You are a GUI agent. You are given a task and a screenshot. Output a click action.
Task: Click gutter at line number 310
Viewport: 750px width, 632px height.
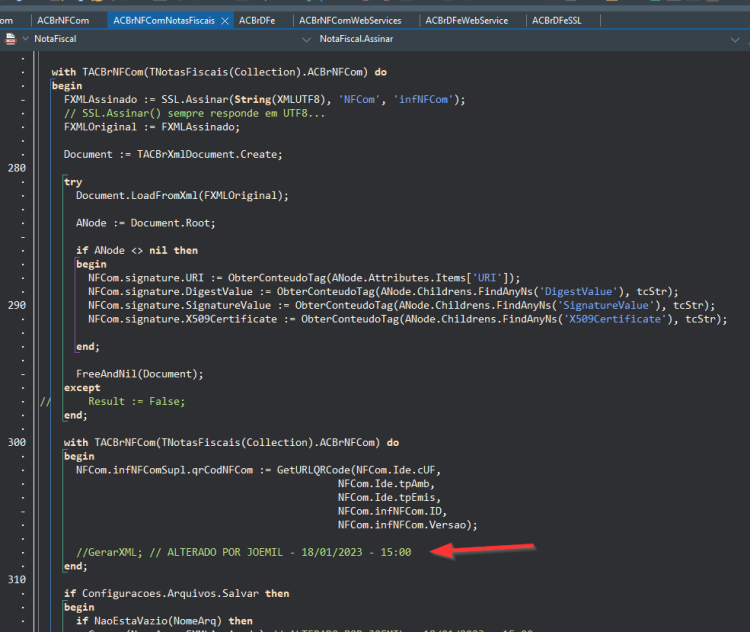(x=17, y=579)
